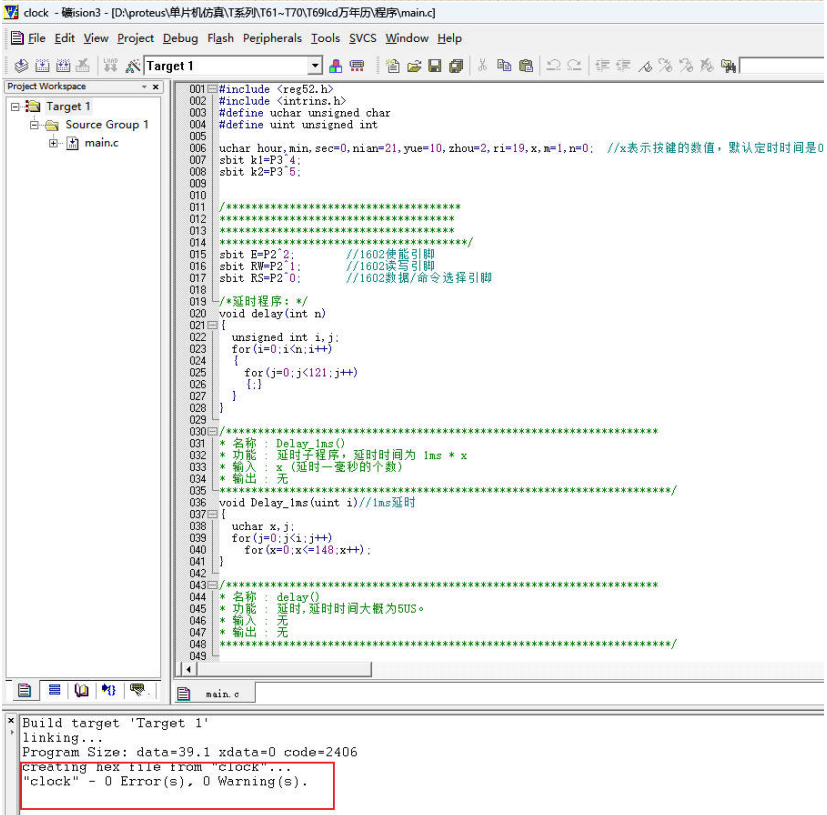827x815 pixels.
Task: Collapse the Target 1 tree node
Action: tap(15, 106)
